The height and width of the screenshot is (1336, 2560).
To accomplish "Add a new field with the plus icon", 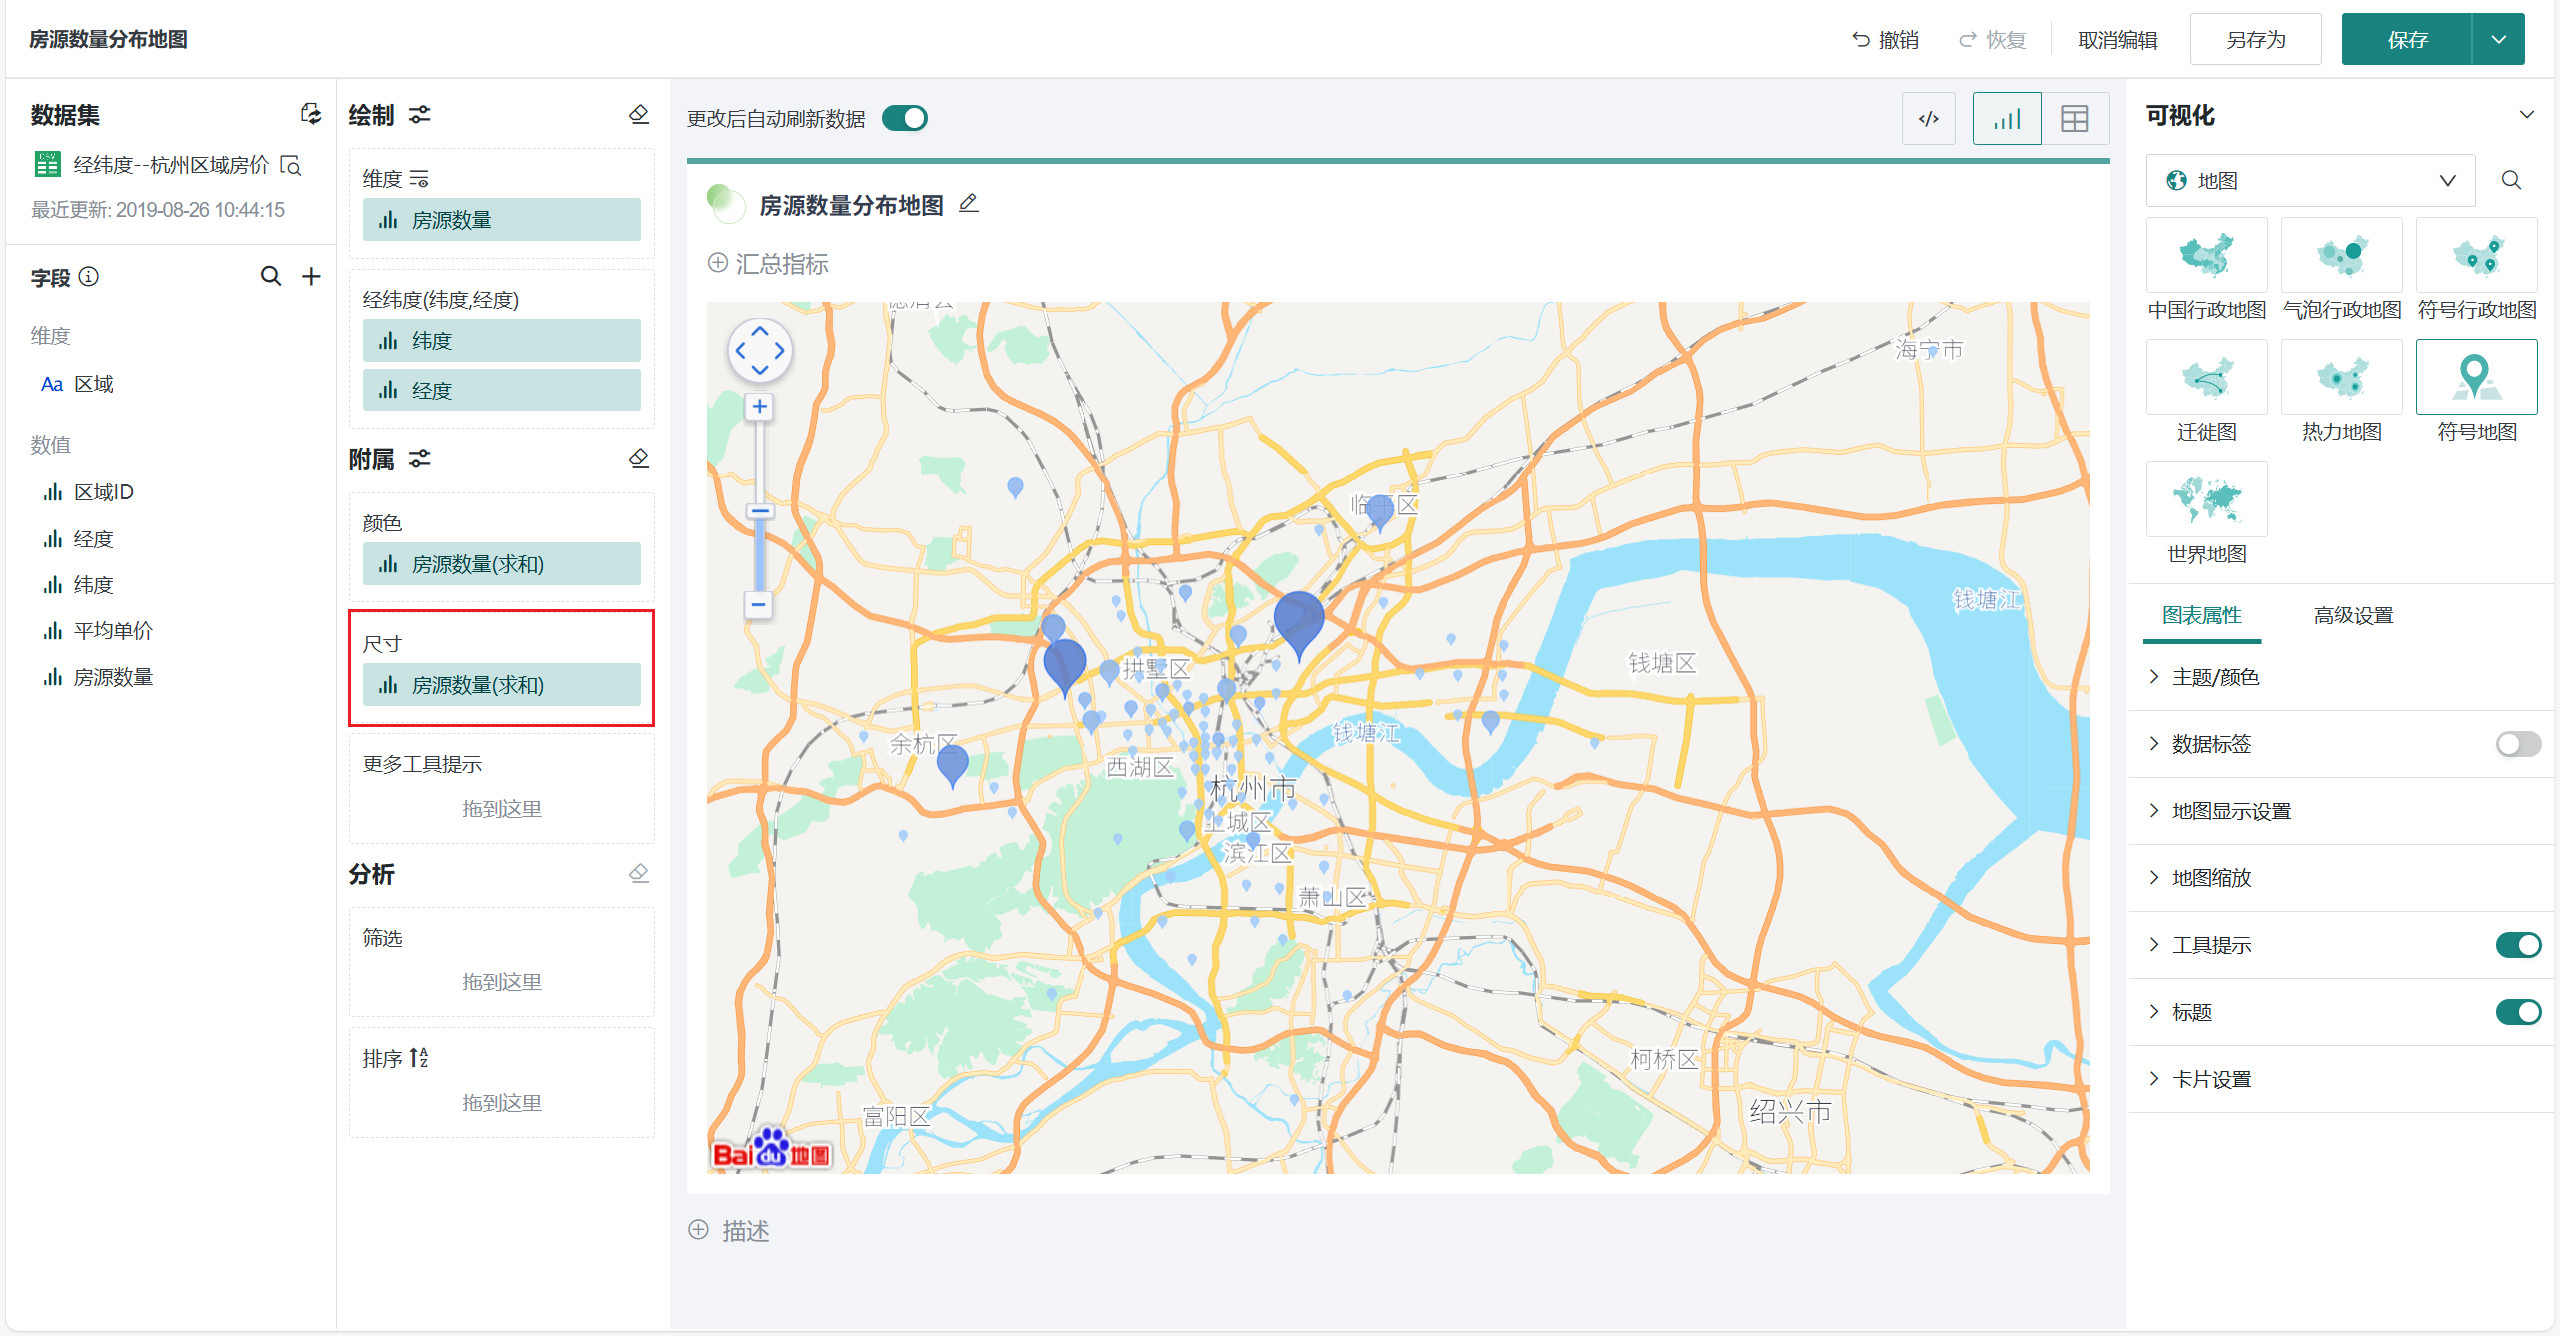I will (x=312, y=276).
